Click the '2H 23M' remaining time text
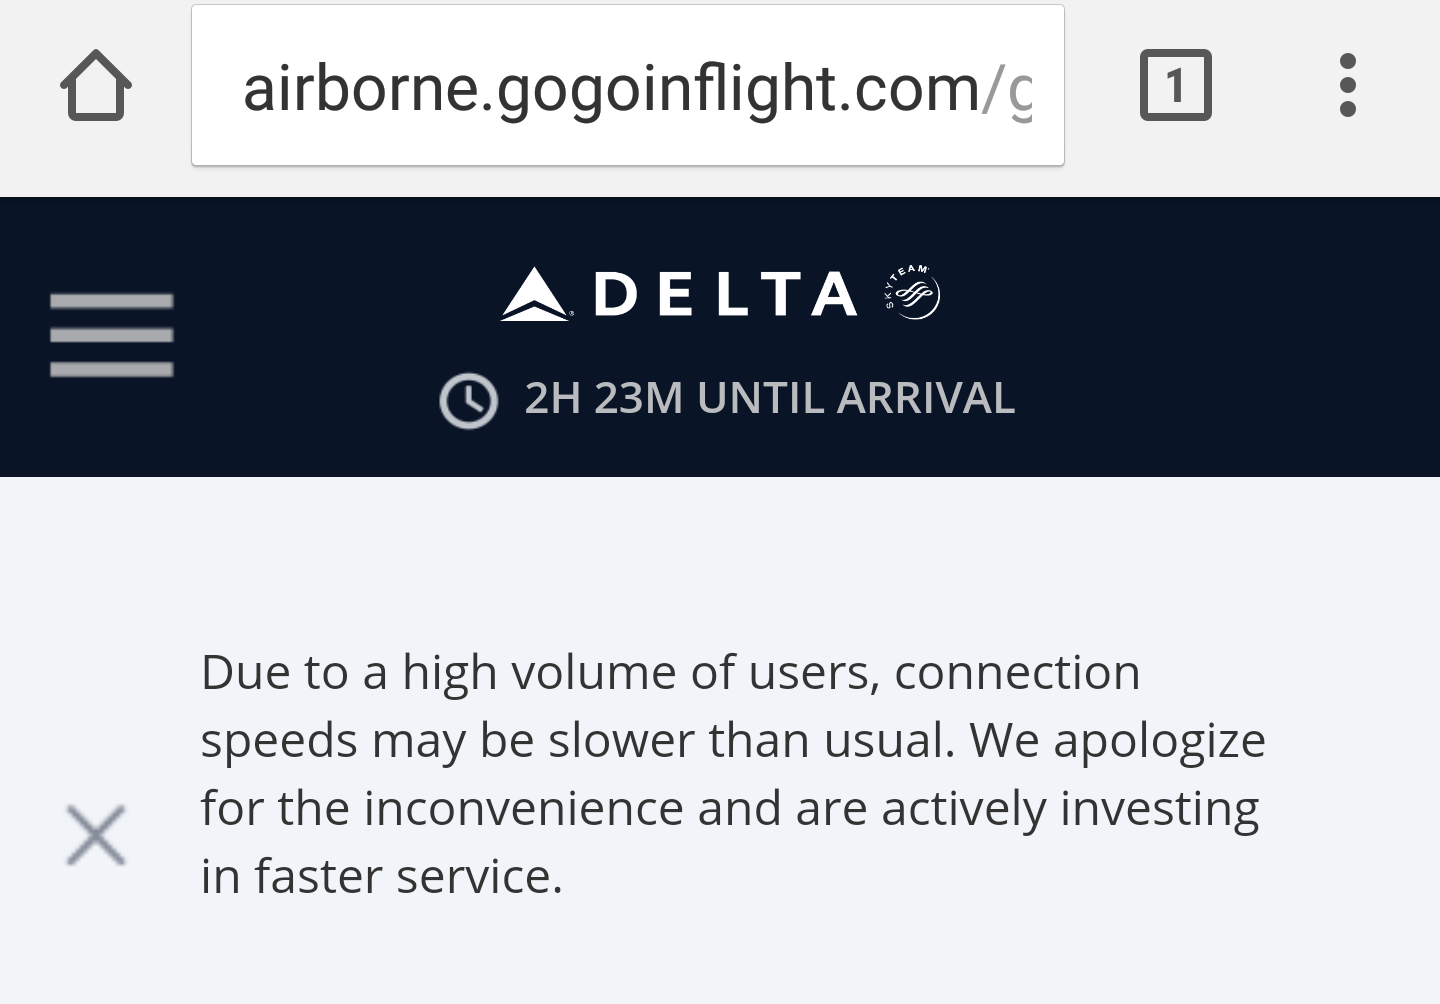The image size is (1440, 1004). 603,398
